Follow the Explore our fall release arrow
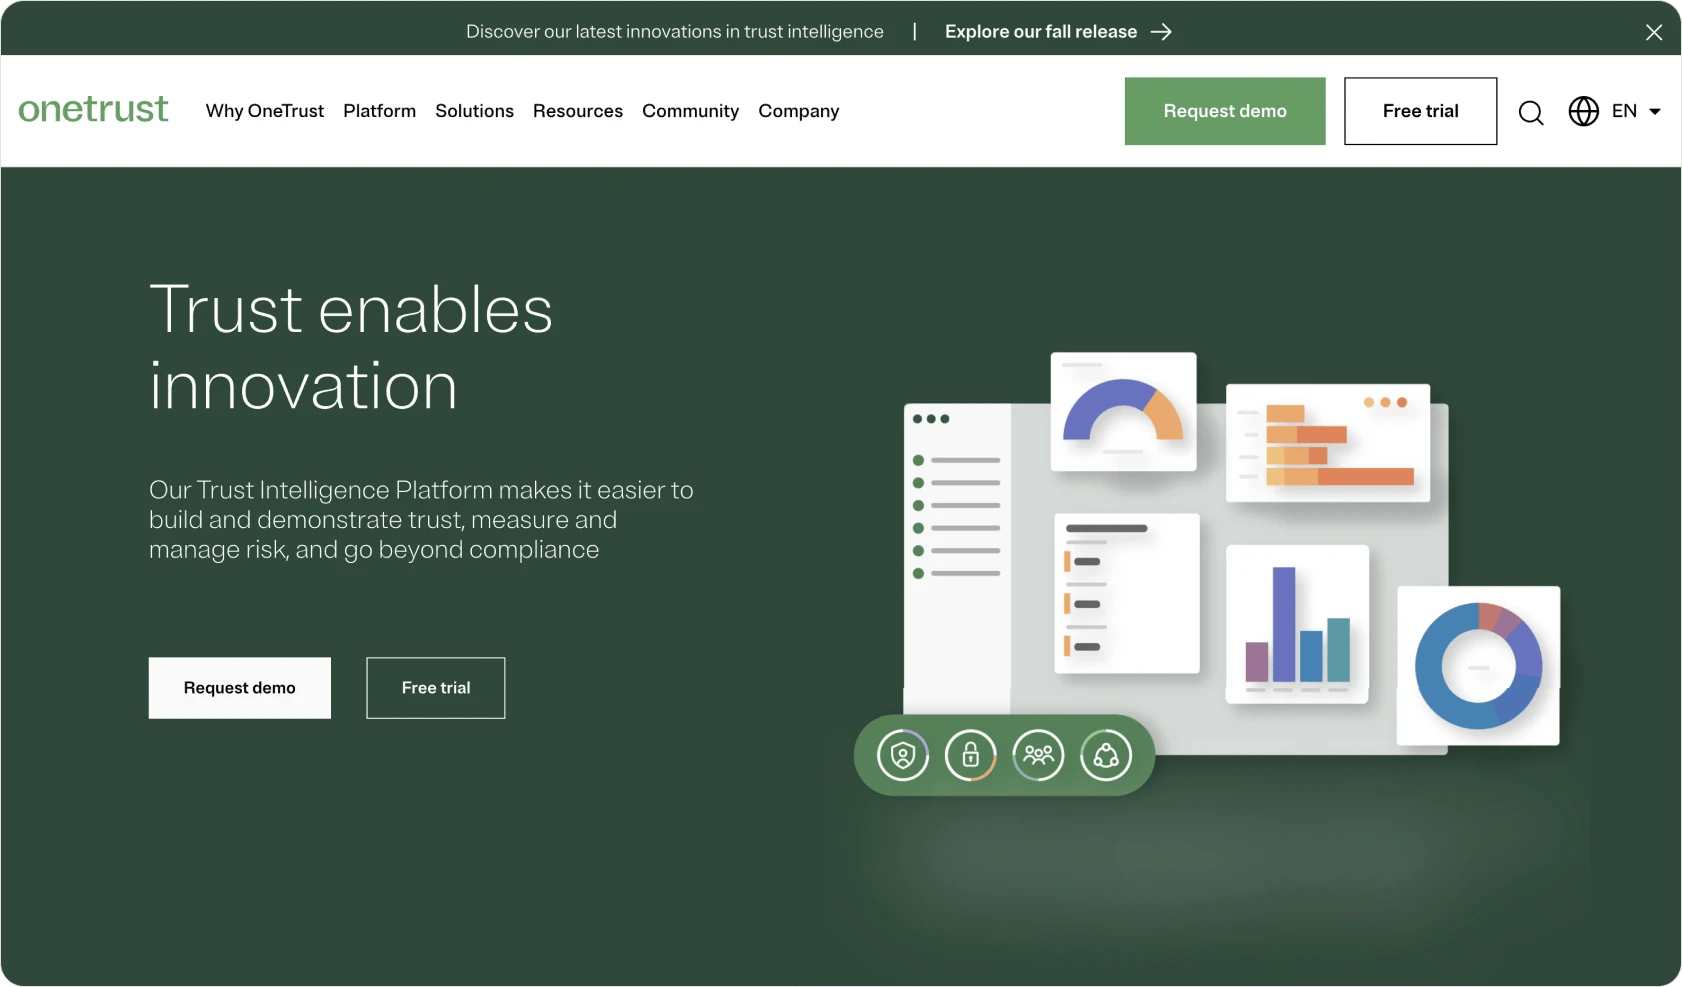The width and height of the screenshot is (1682, 987). click(1161, 32)
